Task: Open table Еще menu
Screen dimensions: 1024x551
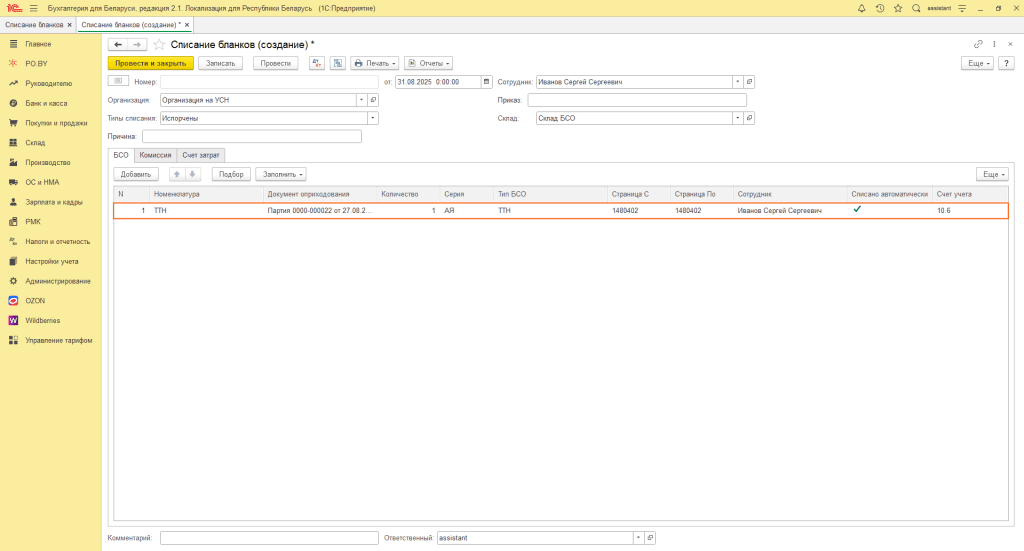Action: tap(993, 174)
